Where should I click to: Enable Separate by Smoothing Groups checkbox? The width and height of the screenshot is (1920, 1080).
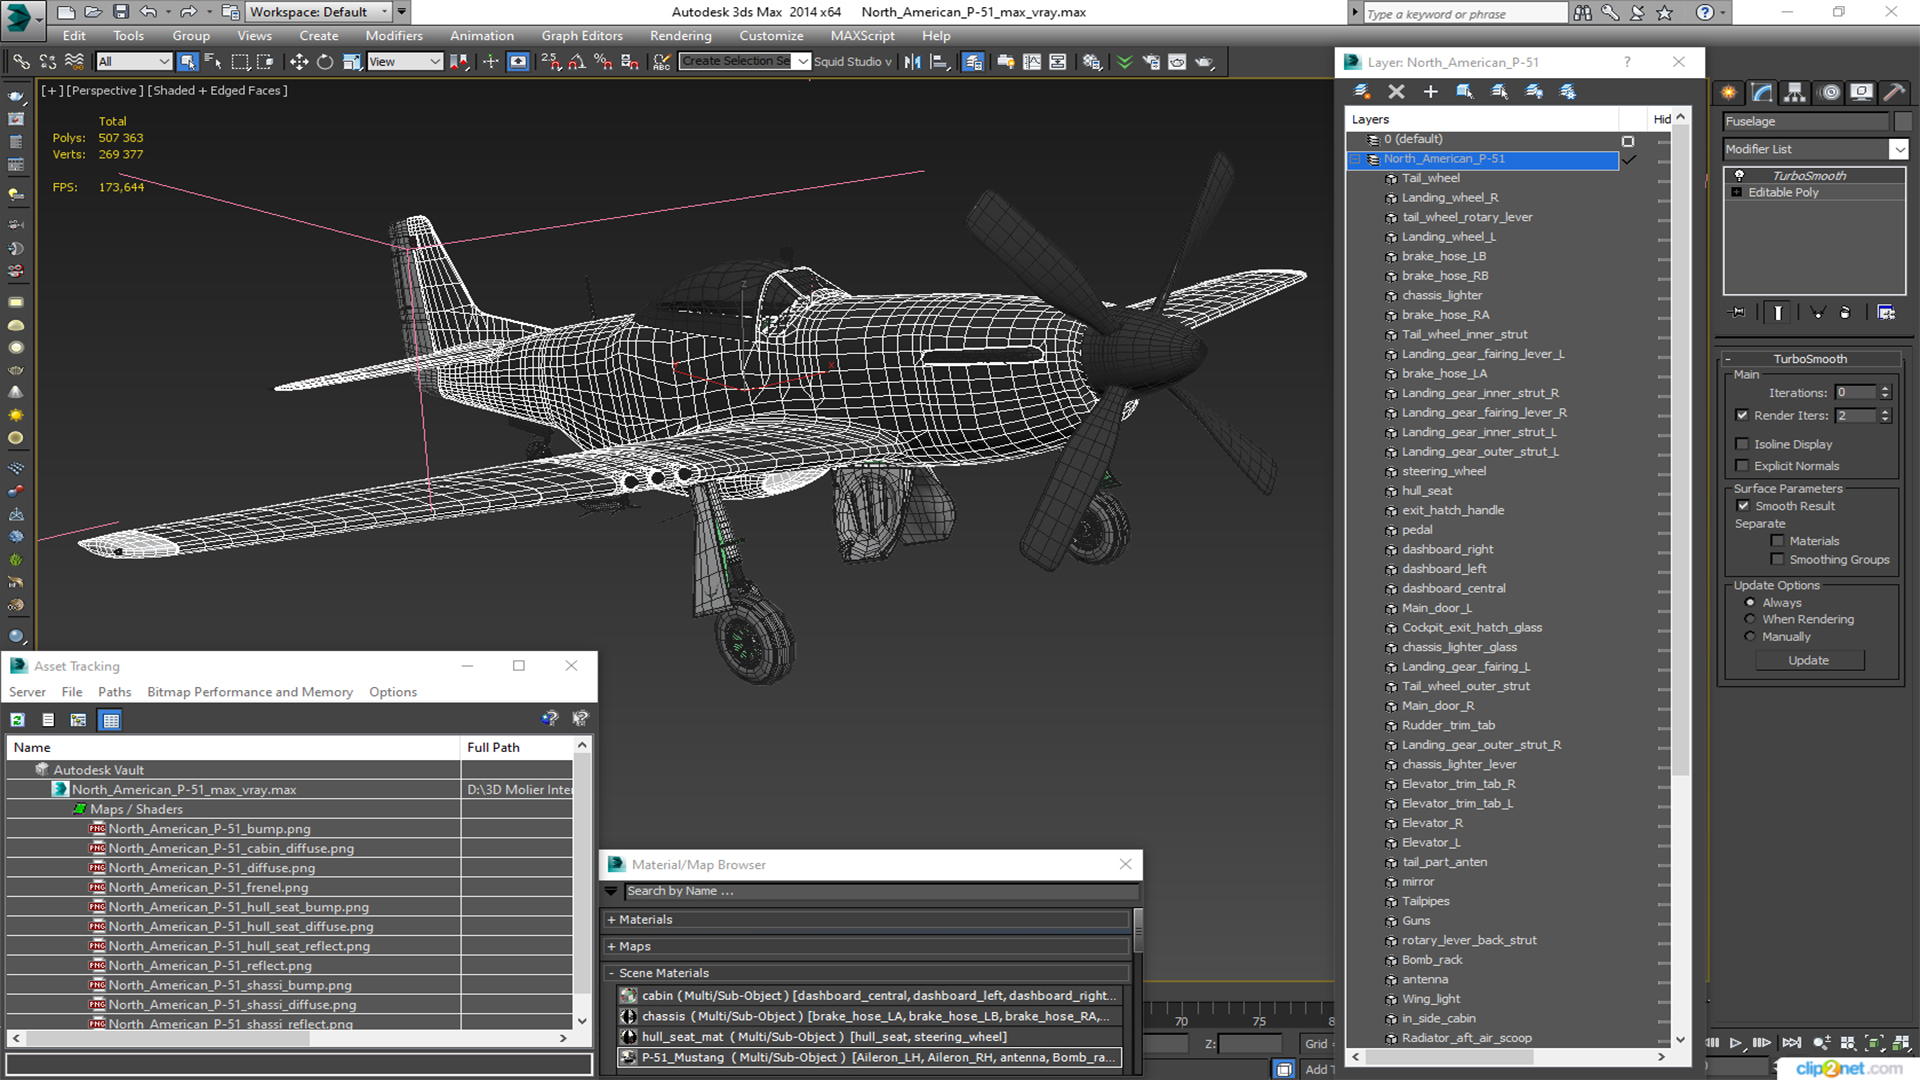coord(1777,560)
